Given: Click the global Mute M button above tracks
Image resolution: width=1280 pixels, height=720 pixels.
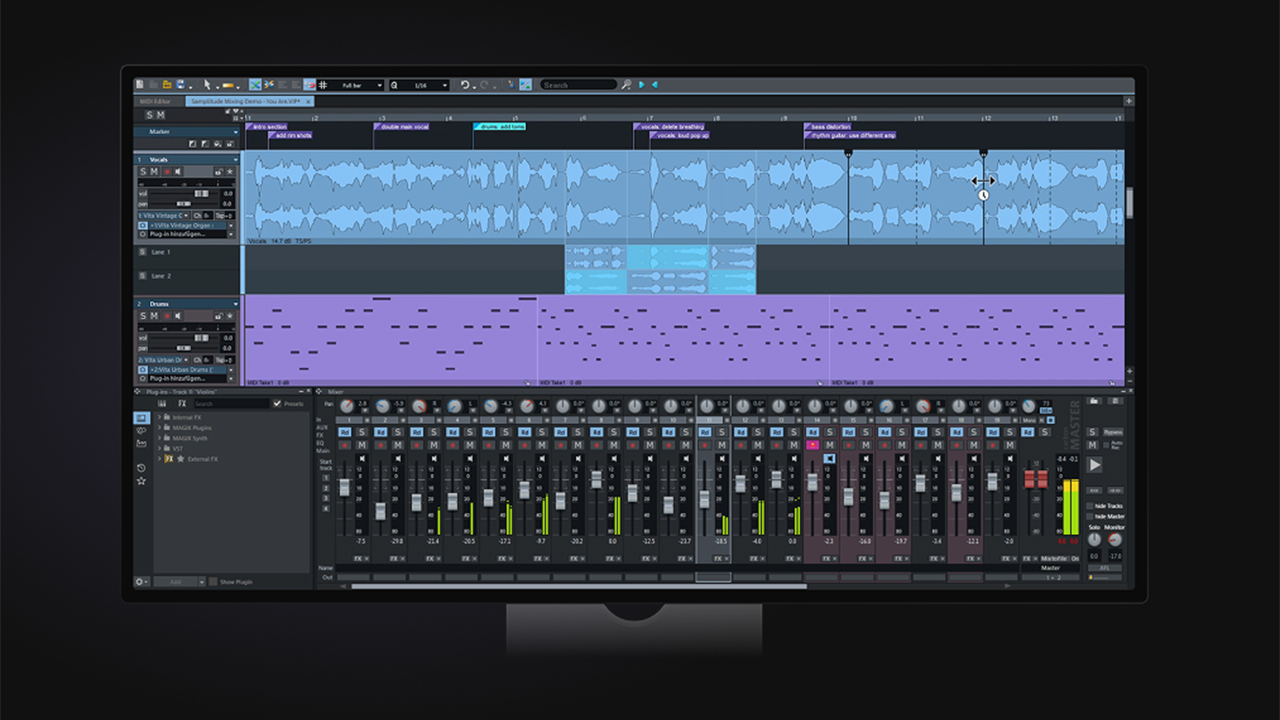Looking at the screenshot, I should click(160, 116).
